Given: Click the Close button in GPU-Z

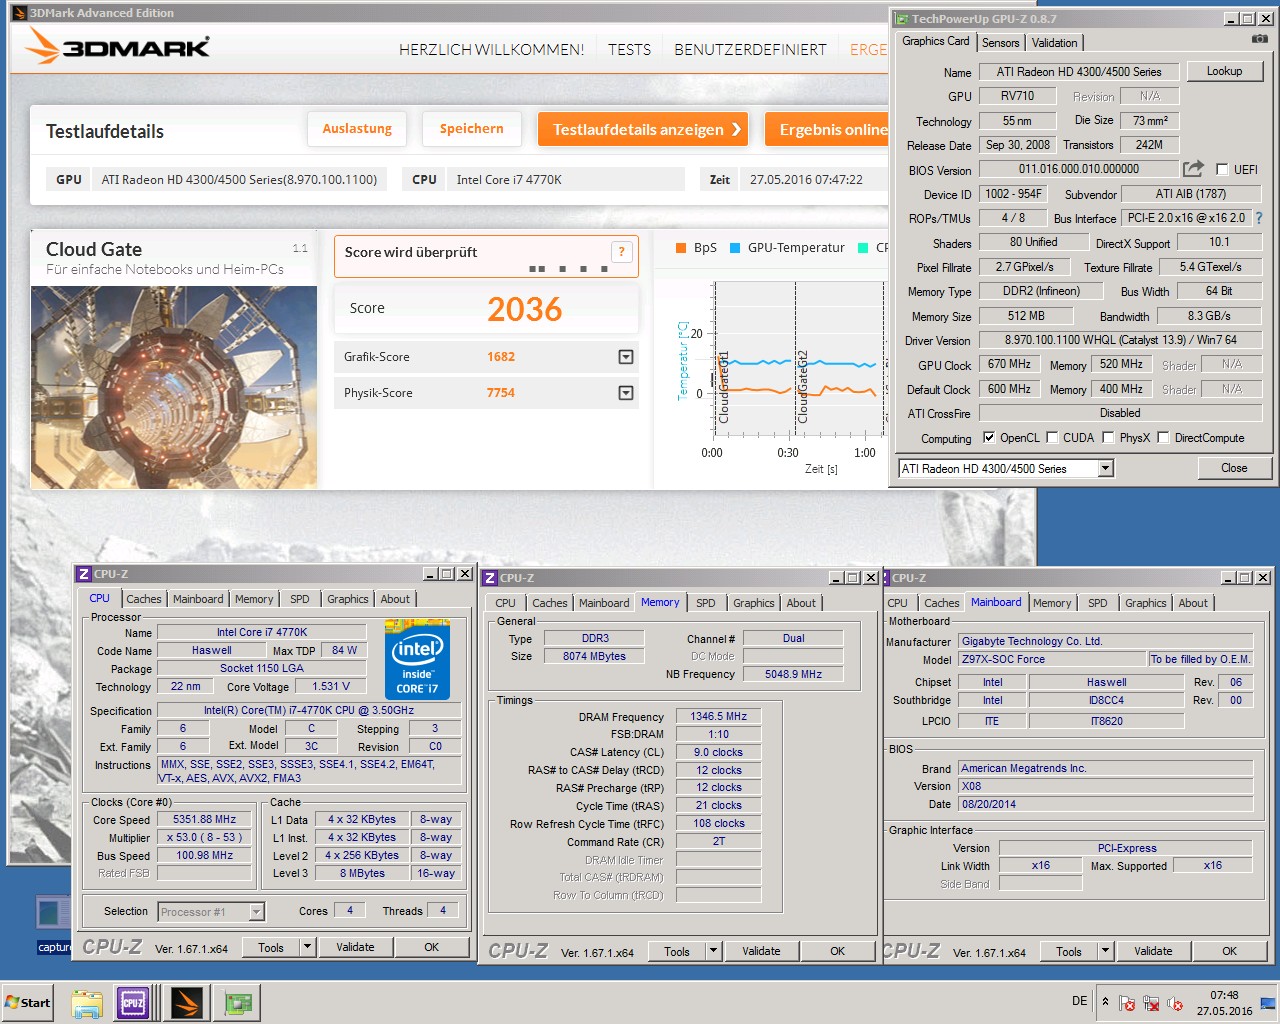Looking at the screenshot, I should (x=1234, y=468).
